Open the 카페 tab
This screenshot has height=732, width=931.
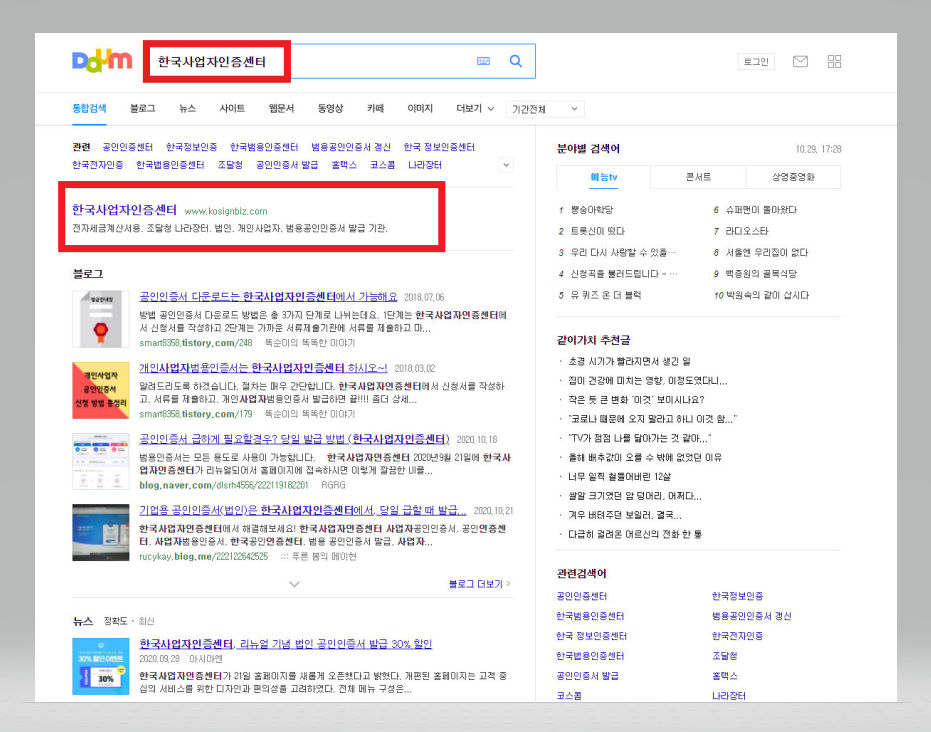pyautogui.click(x=375, y=109)
